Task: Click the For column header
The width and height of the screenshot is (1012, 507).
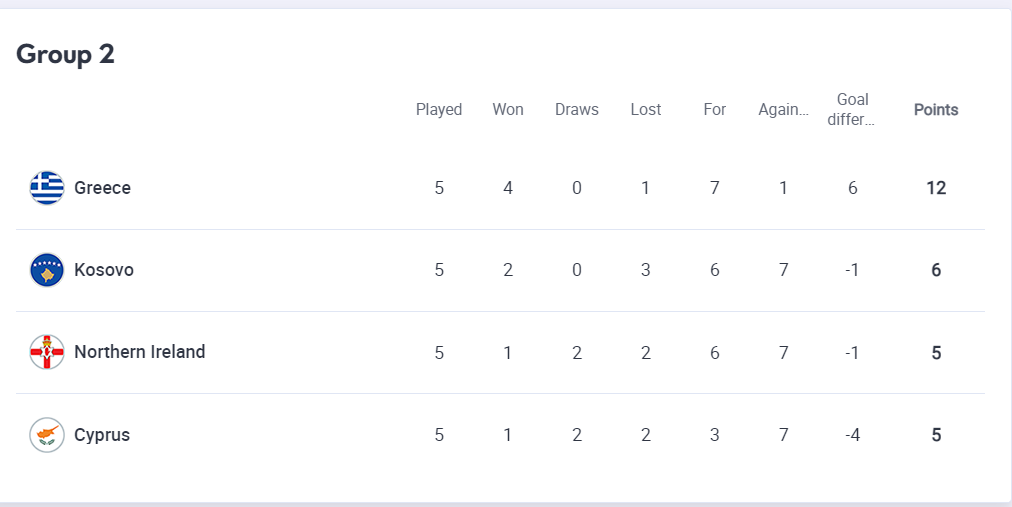Action: [714, 110]
